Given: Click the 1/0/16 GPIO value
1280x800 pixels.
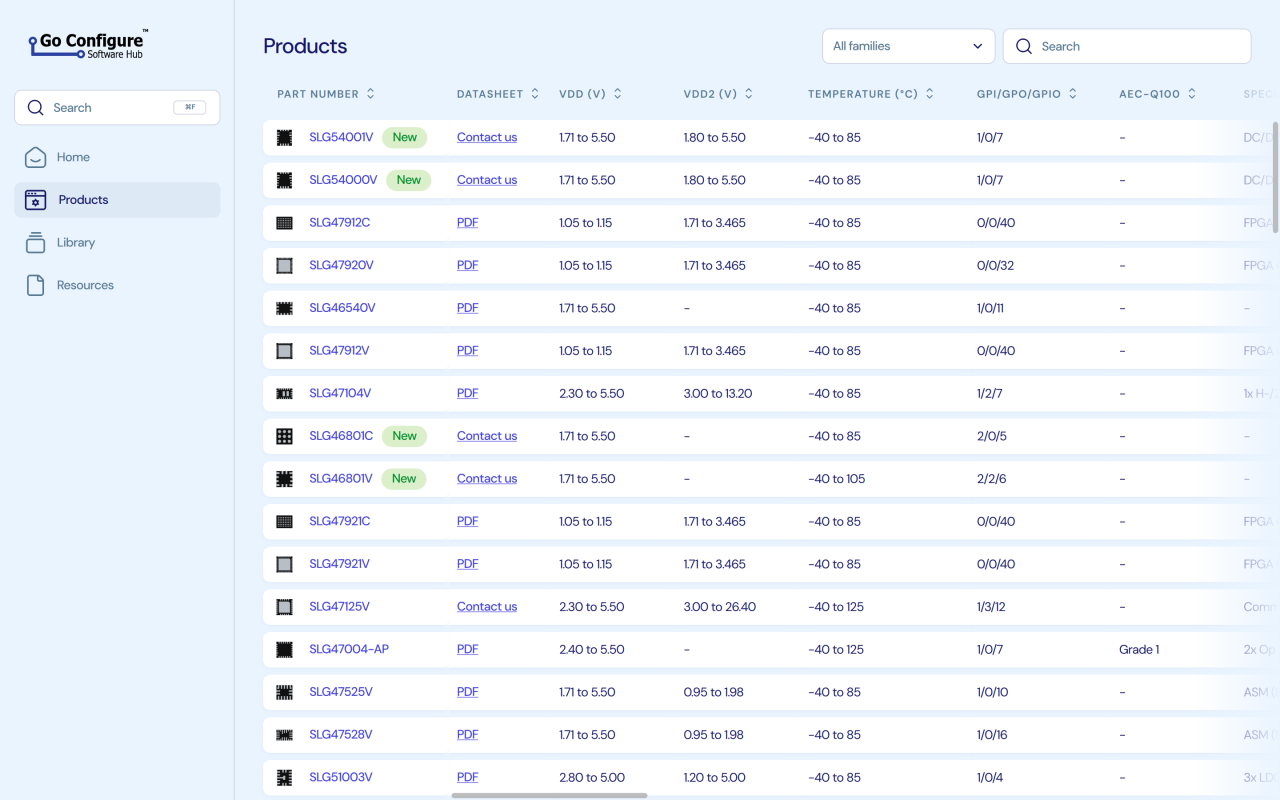Looking at the screenshot, I should pos(992,735).
